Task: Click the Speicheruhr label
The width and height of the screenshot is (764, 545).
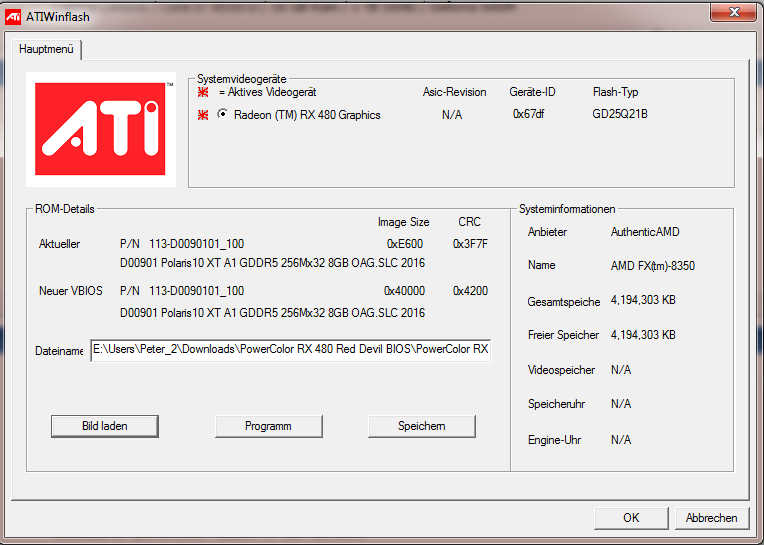Action: click(x=556, y=404)
